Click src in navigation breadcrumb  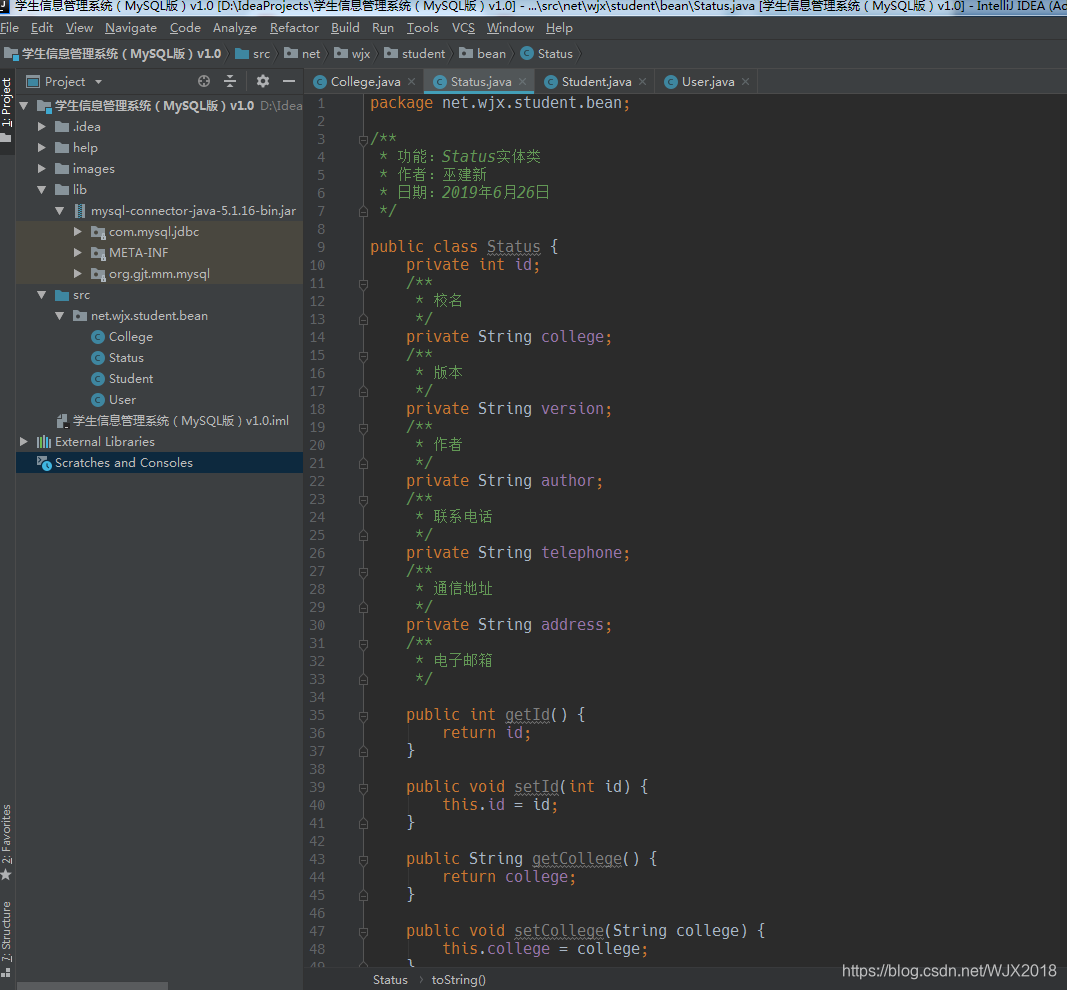point(253,54)
